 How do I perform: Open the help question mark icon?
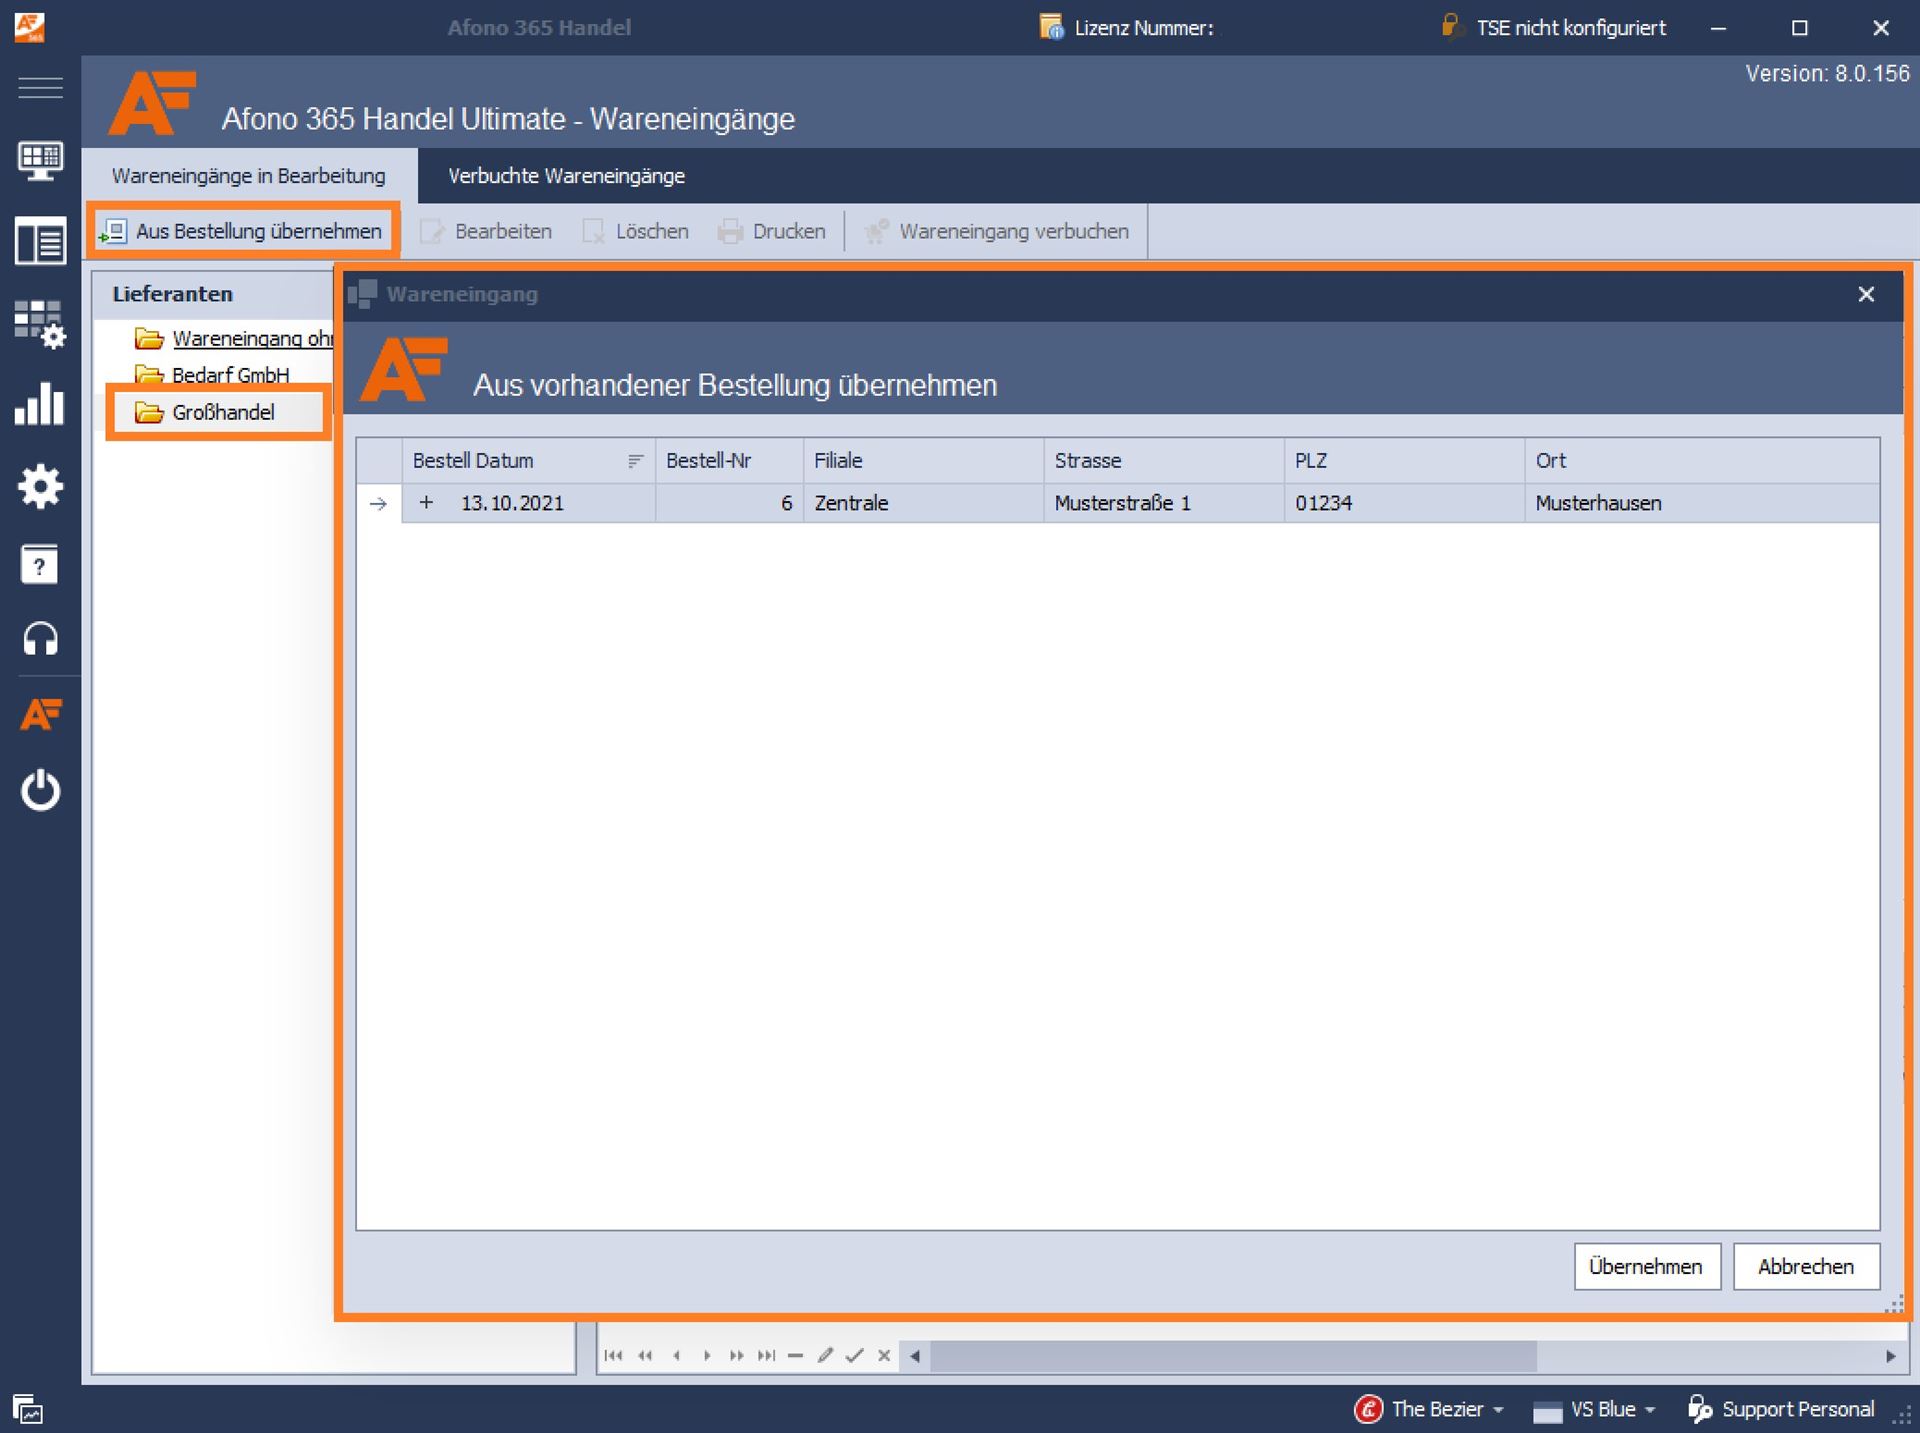[x=40, y=565]
